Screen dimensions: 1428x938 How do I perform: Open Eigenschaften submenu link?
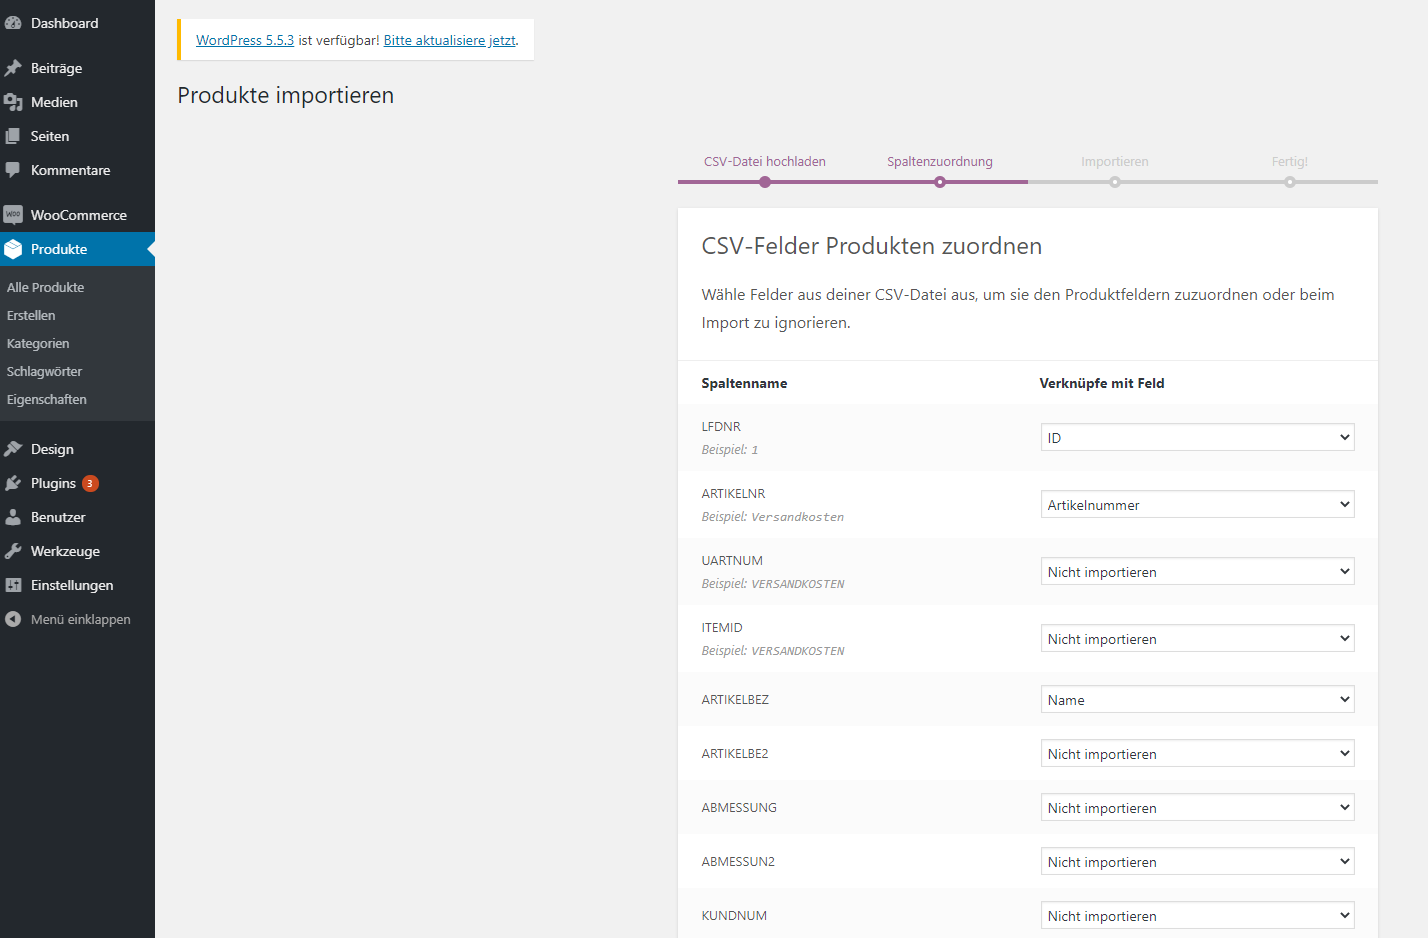(46, 399)
